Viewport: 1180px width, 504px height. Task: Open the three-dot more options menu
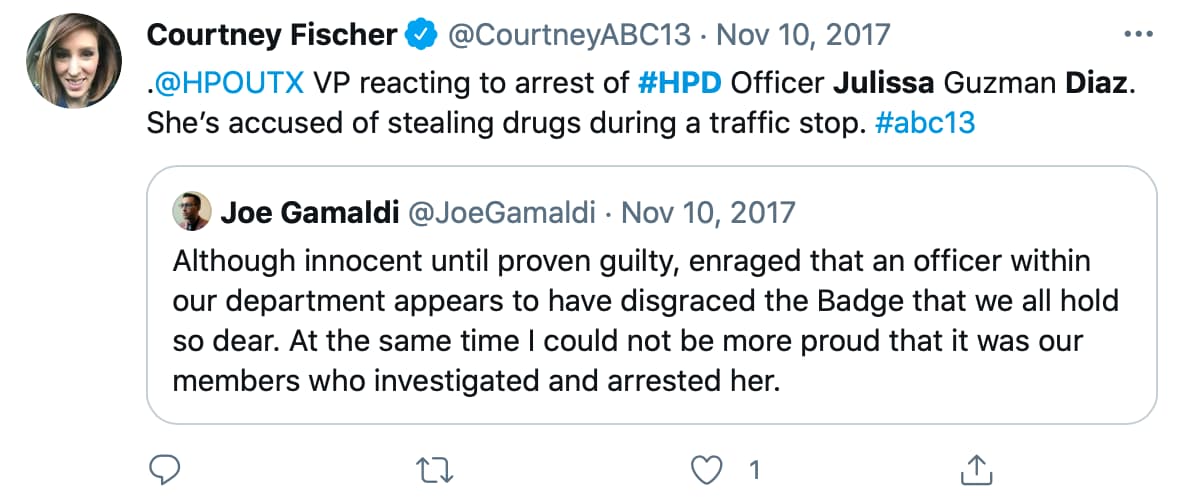[x=1139, y=34]
